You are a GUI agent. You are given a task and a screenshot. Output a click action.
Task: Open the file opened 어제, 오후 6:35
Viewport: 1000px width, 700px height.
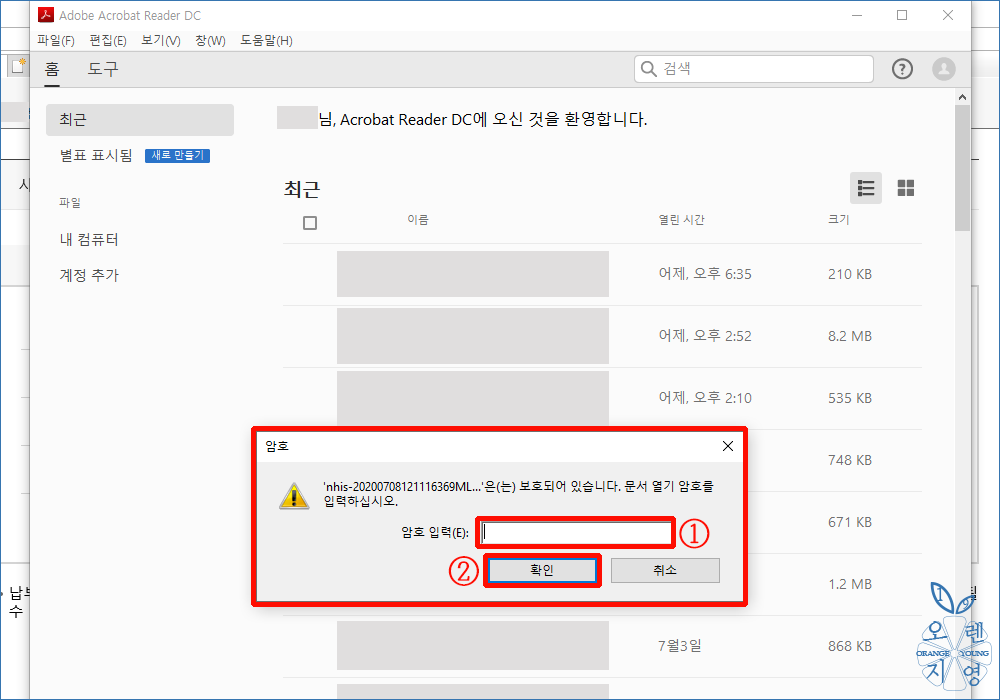[x=602, y=274]
